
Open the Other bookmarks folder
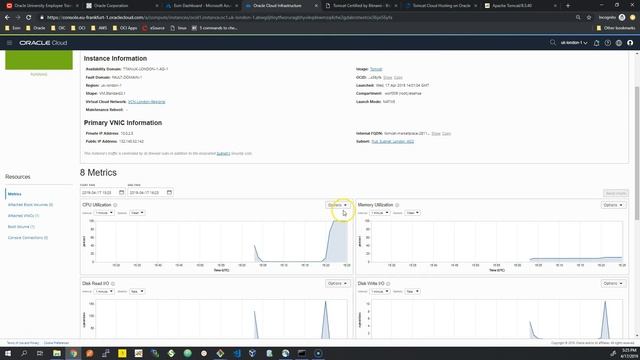click(x=616, y=28)
